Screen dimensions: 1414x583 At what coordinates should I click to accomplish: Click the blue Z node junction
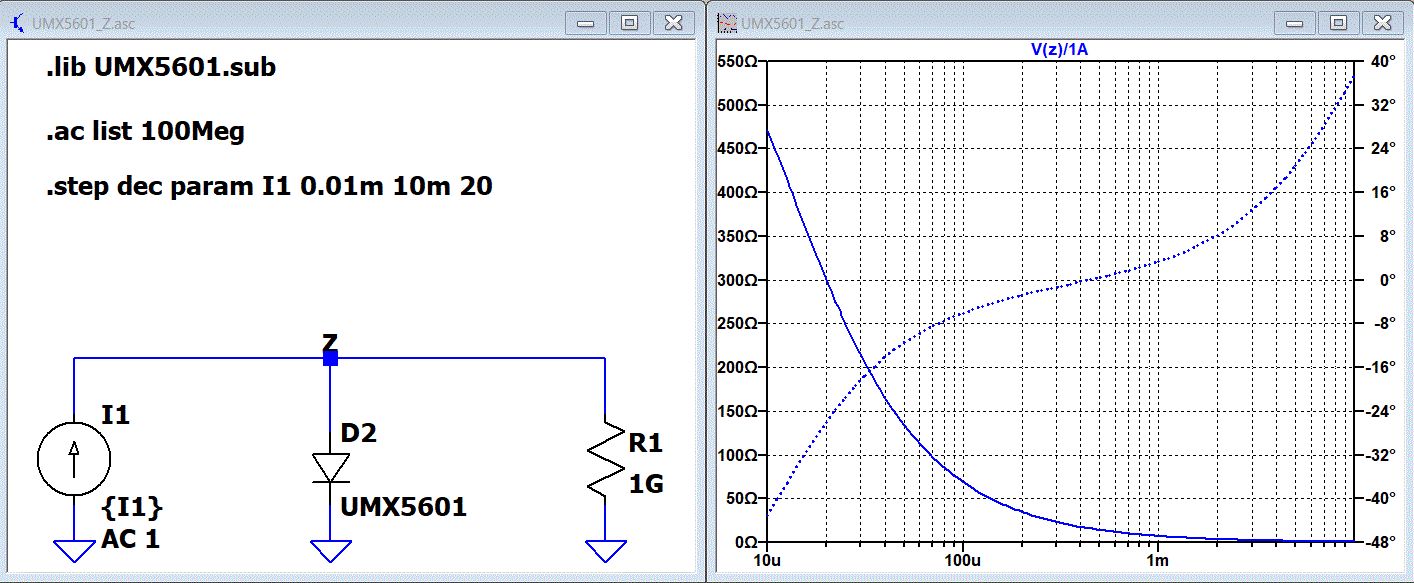(x=330, y=358)
